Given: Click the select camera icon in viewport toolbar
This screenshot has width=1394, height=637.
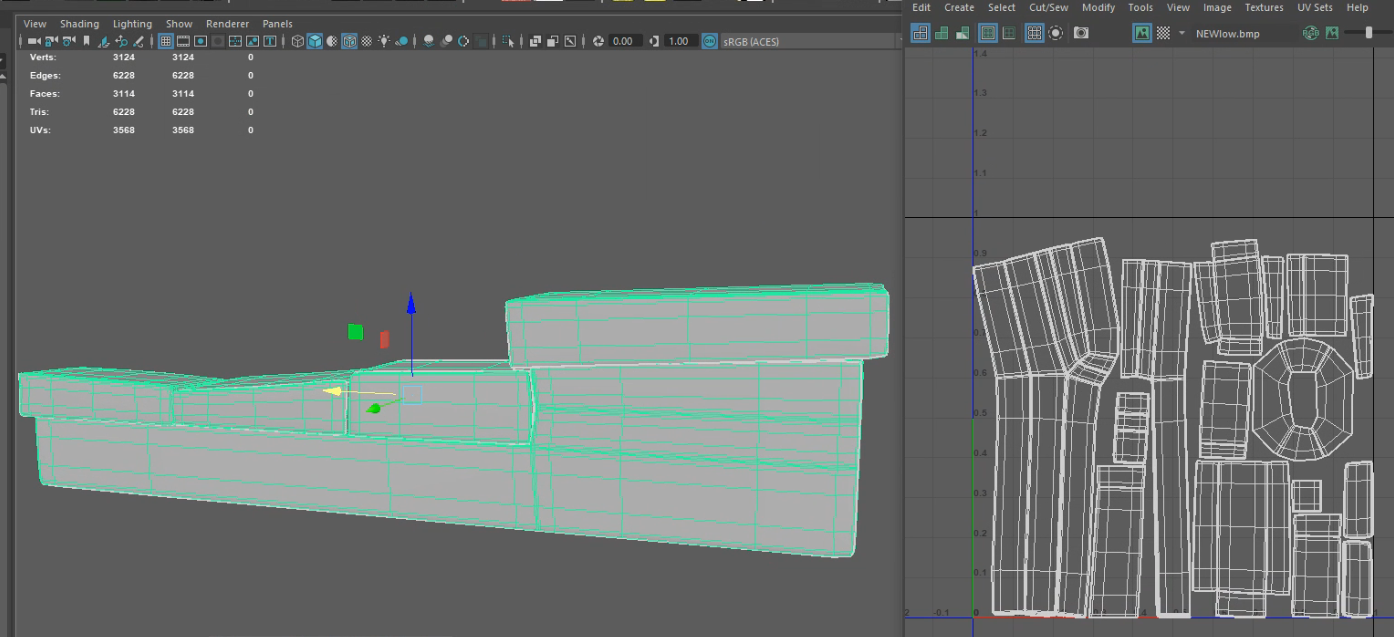Looking at the screenshot, I should click(34, 41).
